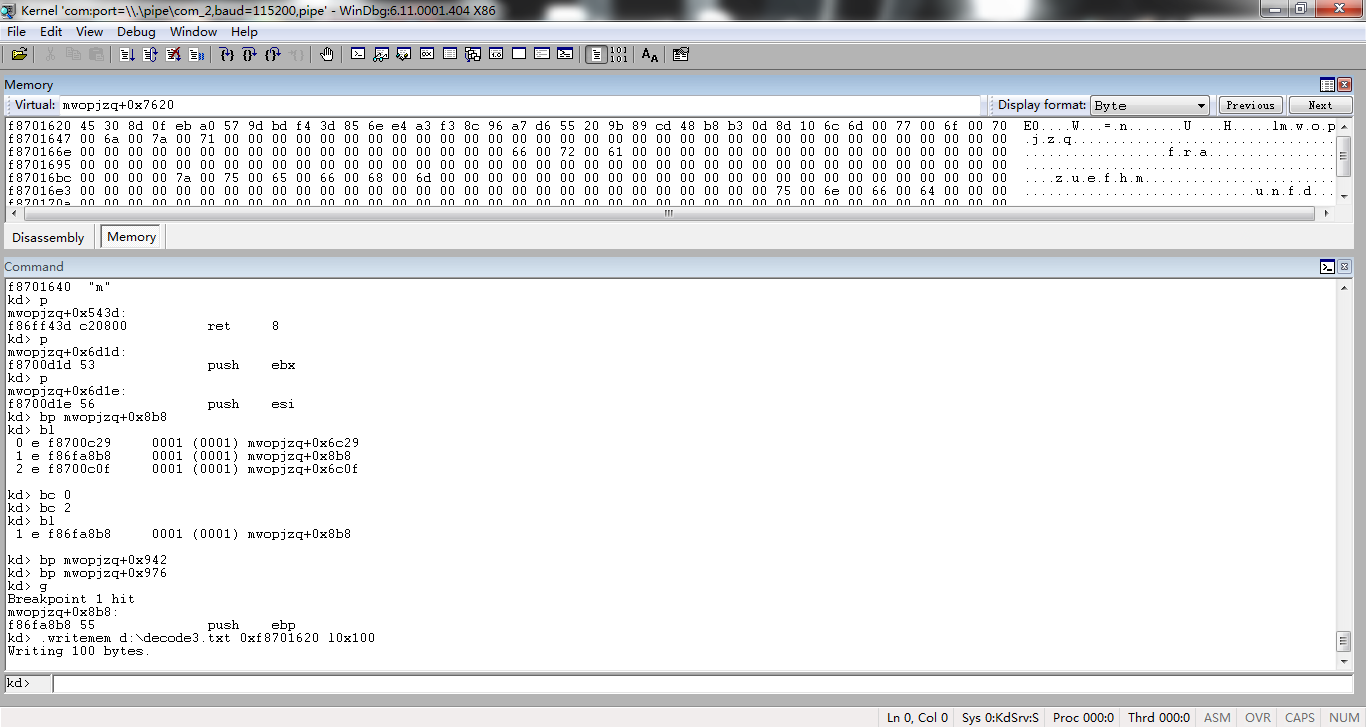Click the Virtual address input field
The width and height of the screenshot is (1366, 728).
tap(520, 105)
